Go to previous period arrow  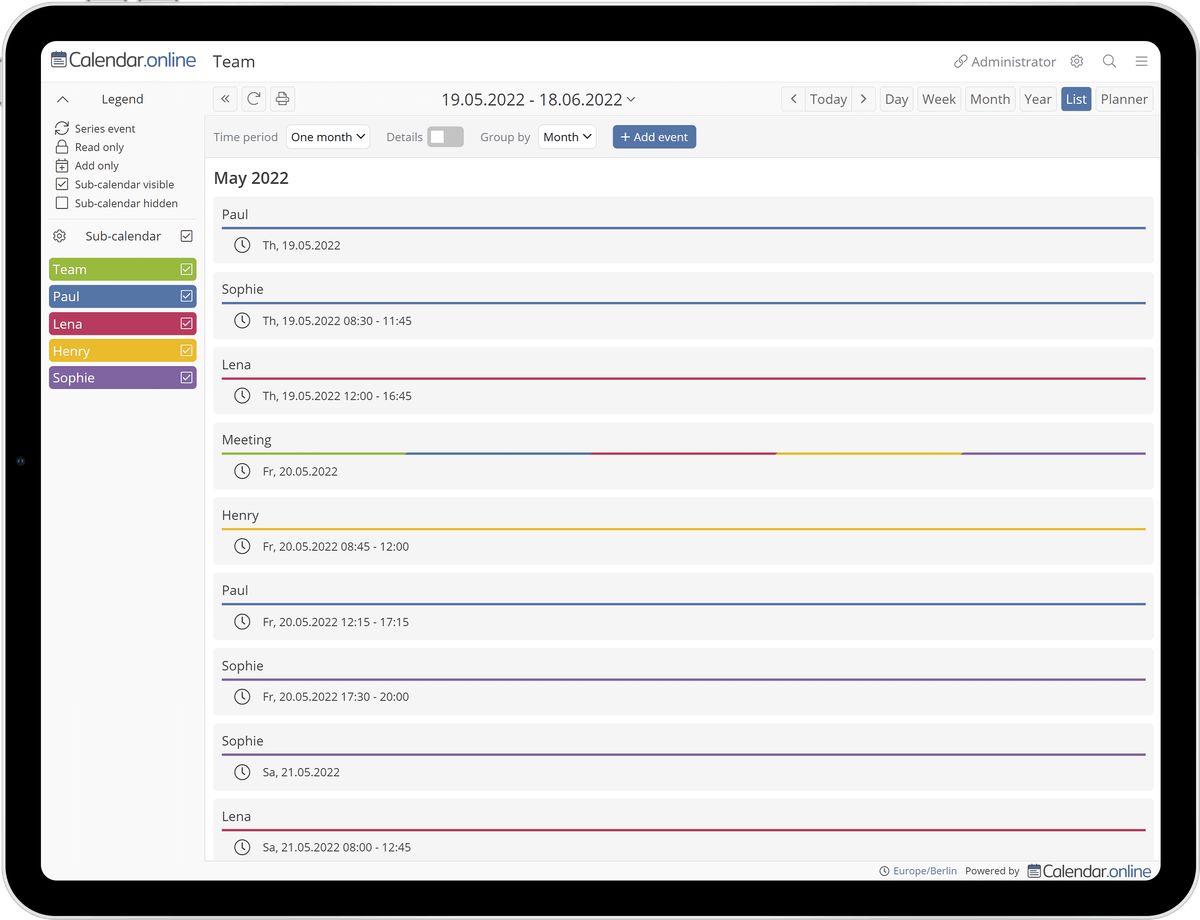[x=793, y=99]
